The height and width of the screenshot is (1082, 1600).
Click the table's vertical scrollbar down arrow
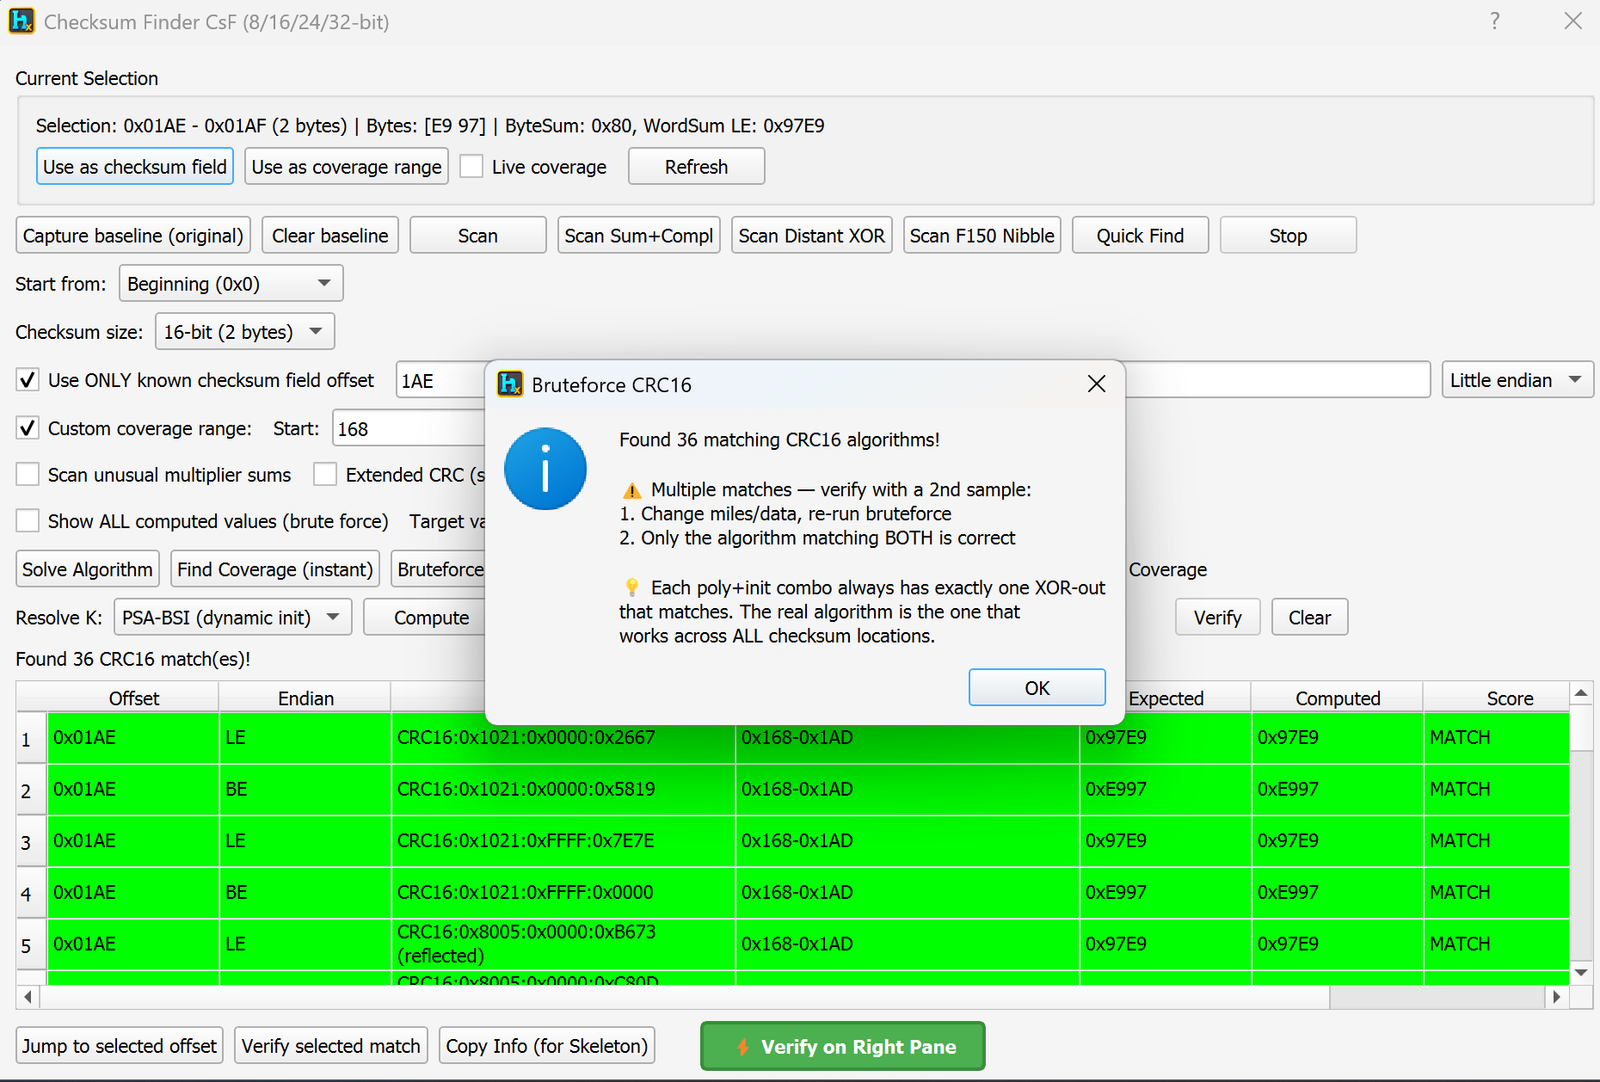point(1581,972)
